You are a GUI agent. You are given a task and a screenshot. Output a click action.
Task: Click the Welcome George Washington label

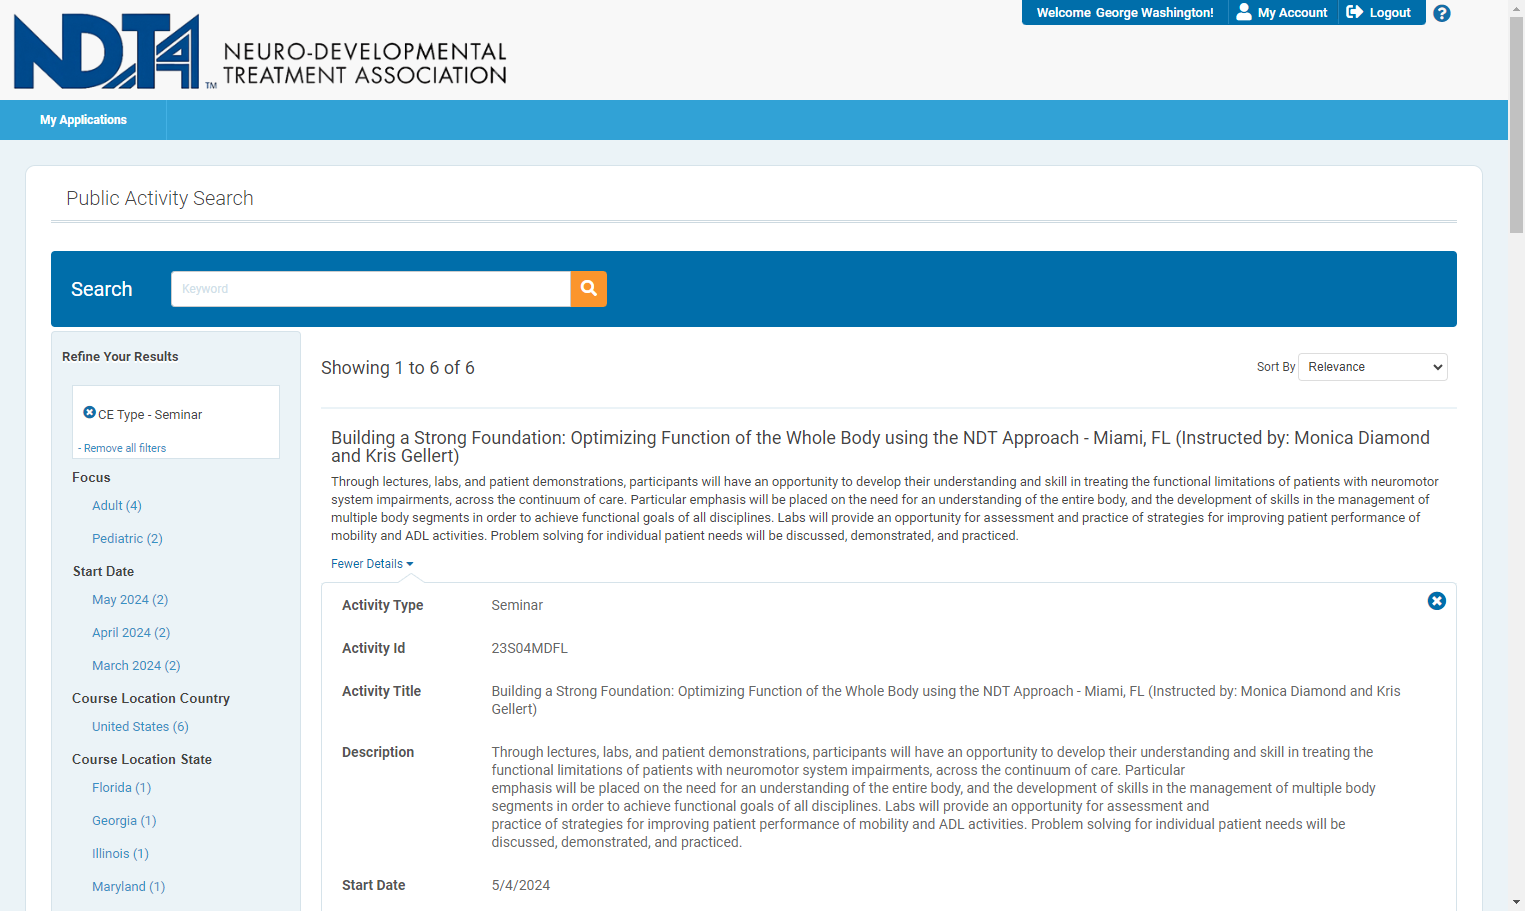[1125, 12]
